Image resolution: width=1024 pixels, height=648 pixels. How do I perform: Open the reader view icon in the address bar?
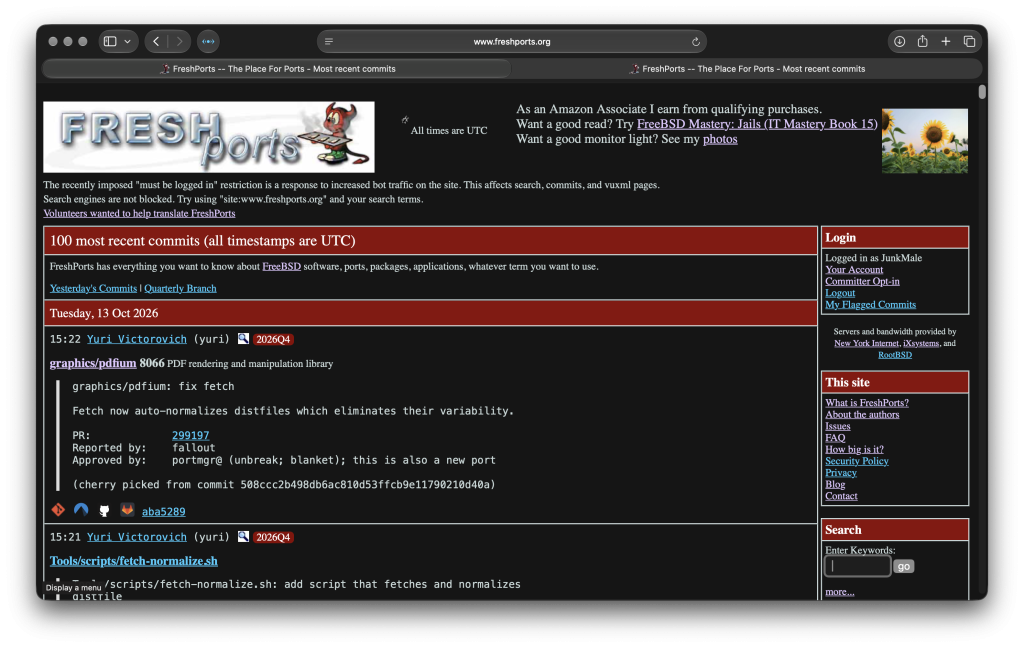[328, 41]
